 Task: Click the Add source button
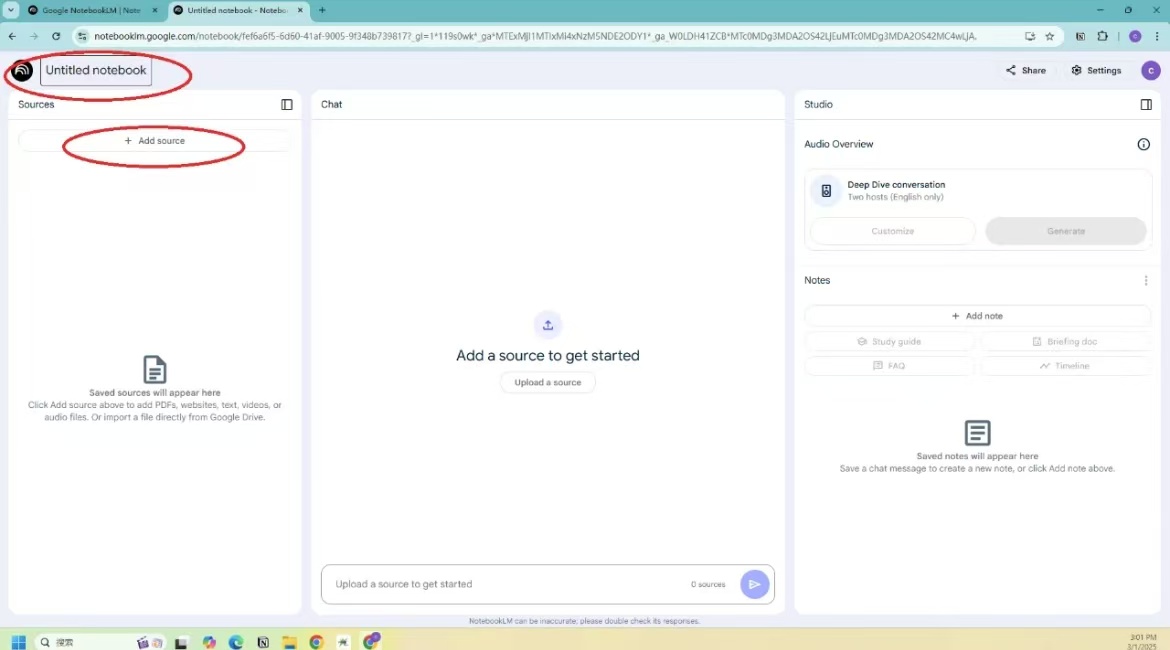[154, 141]
